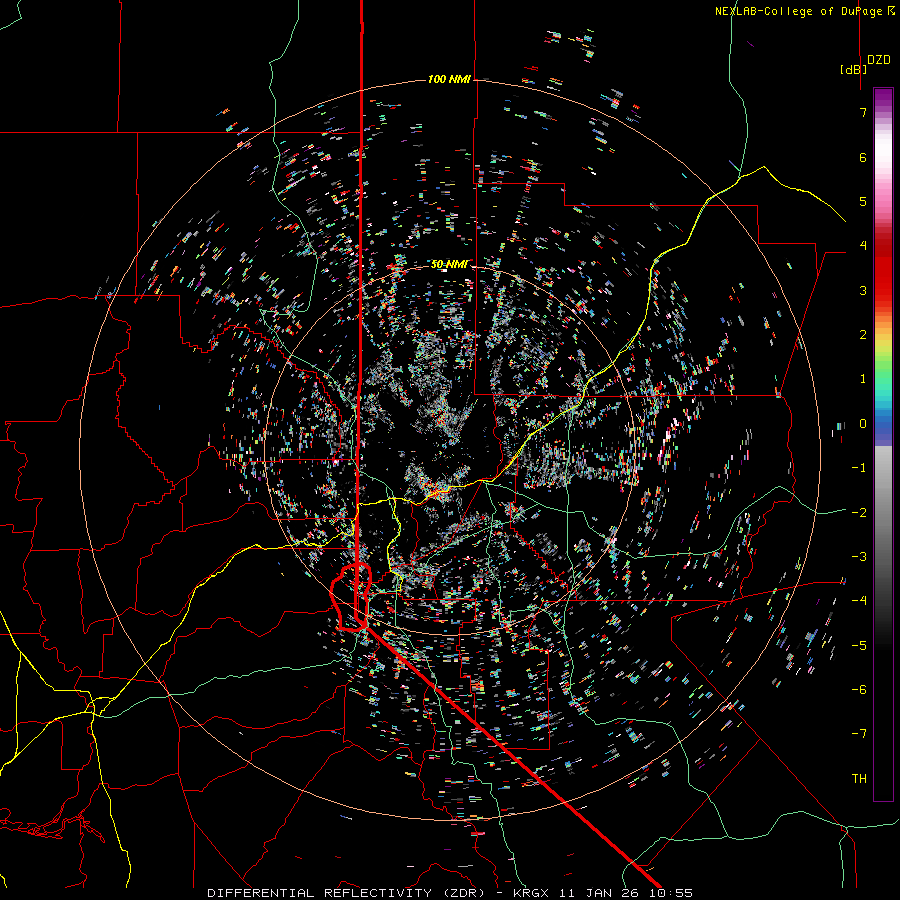Click the 6 dB tick label on the scale
900x900 pixels.
pos(863,157)
